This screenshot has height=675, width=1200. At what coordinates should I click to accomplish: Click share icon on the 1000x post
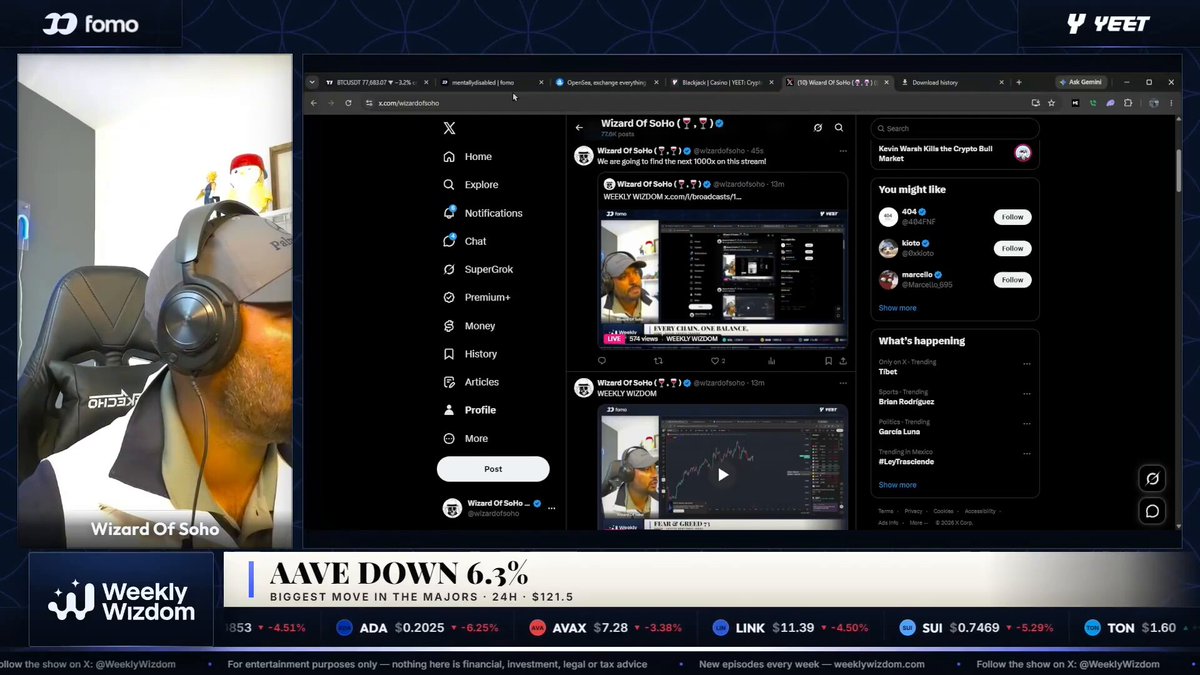[843, 361]
